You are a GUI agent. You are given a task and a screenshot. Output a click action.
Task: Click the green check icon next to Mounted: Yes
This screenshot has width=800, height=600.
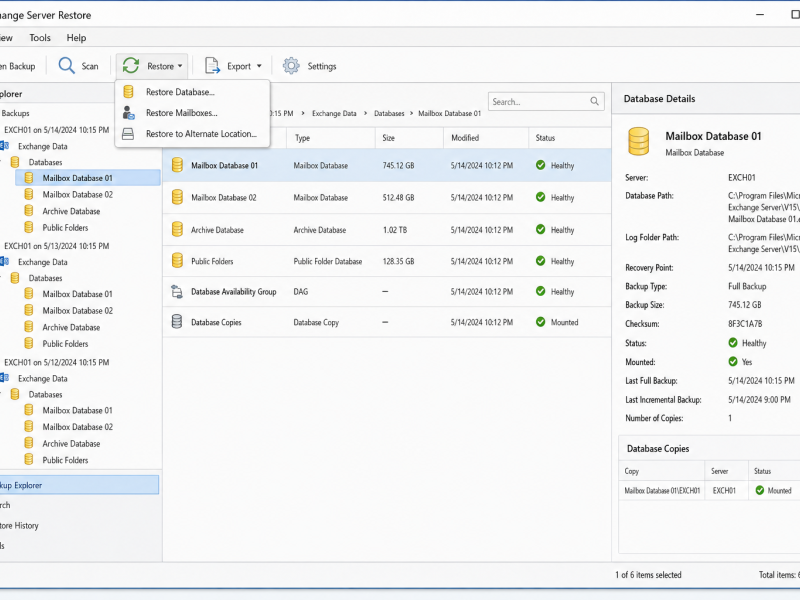733,361
